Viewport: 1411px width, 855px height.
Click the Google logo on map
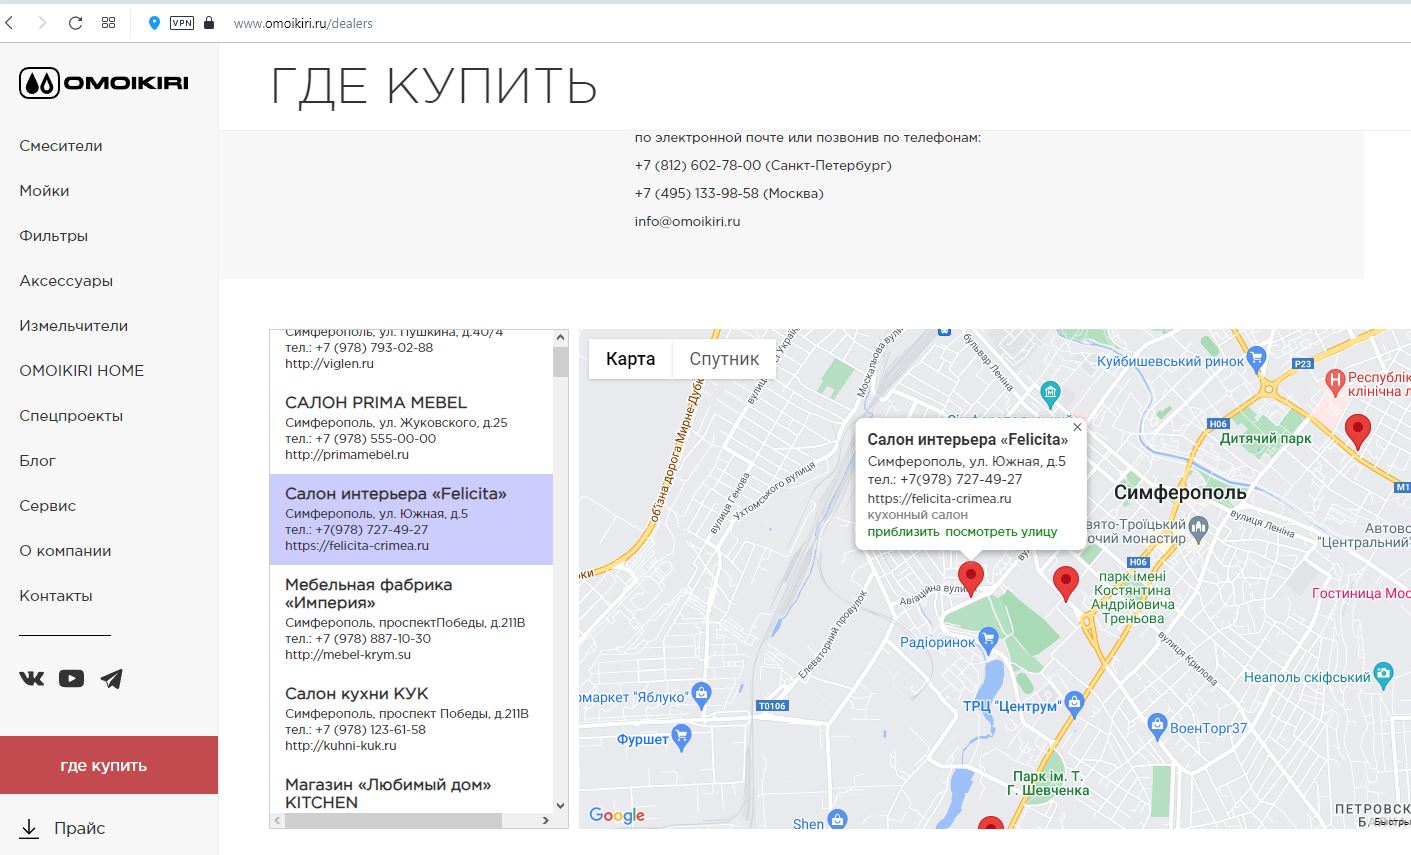coord(617,815)
